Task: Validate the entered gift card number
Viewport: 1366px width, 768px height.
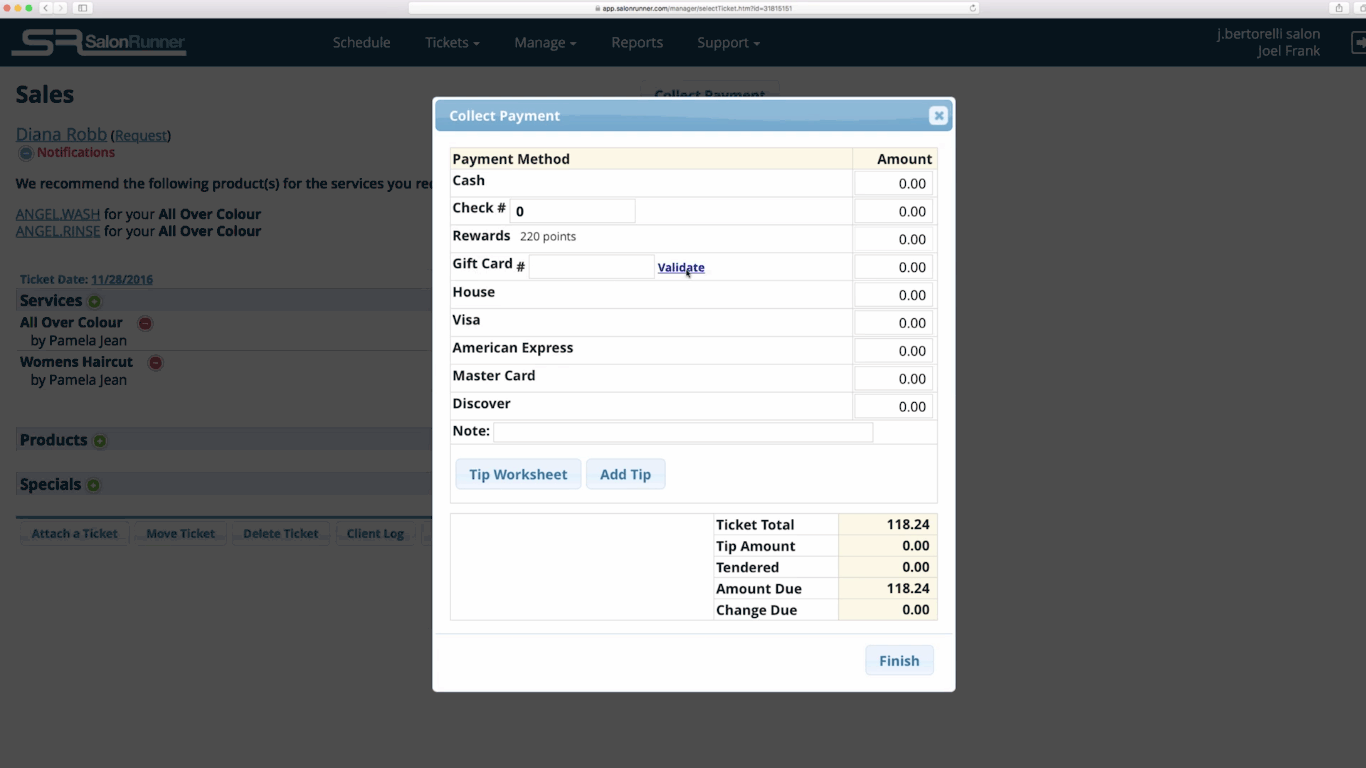Action: [x=681, y=267]
